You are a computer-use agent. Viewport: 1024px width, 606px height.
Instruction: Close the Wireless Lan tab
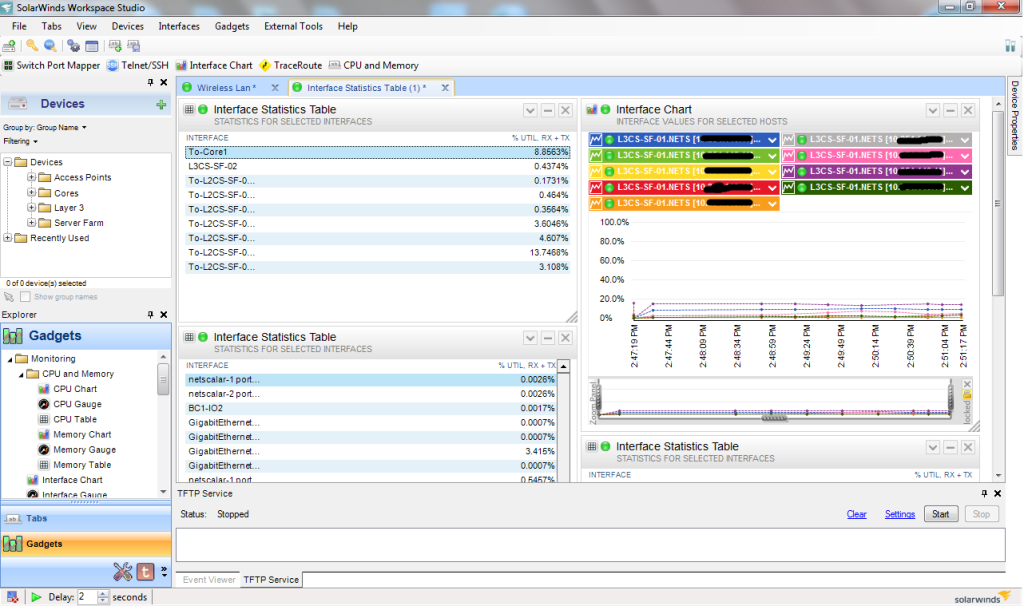pyautogui.click(x=275, y=88)
